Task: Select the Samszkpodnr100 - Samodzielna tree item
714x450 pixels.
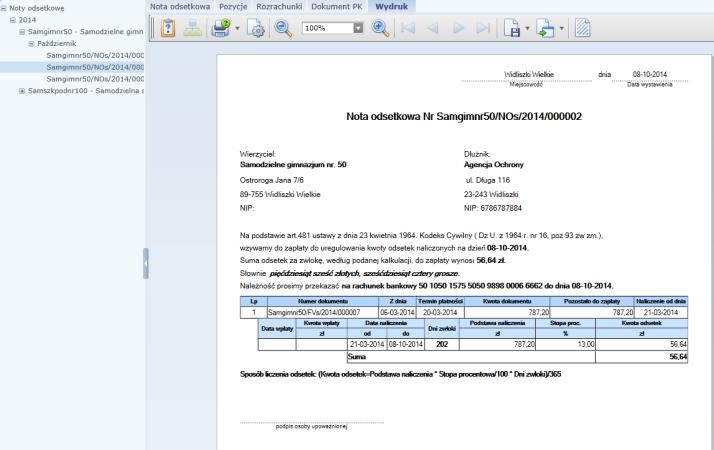Action: pos(86,91)
